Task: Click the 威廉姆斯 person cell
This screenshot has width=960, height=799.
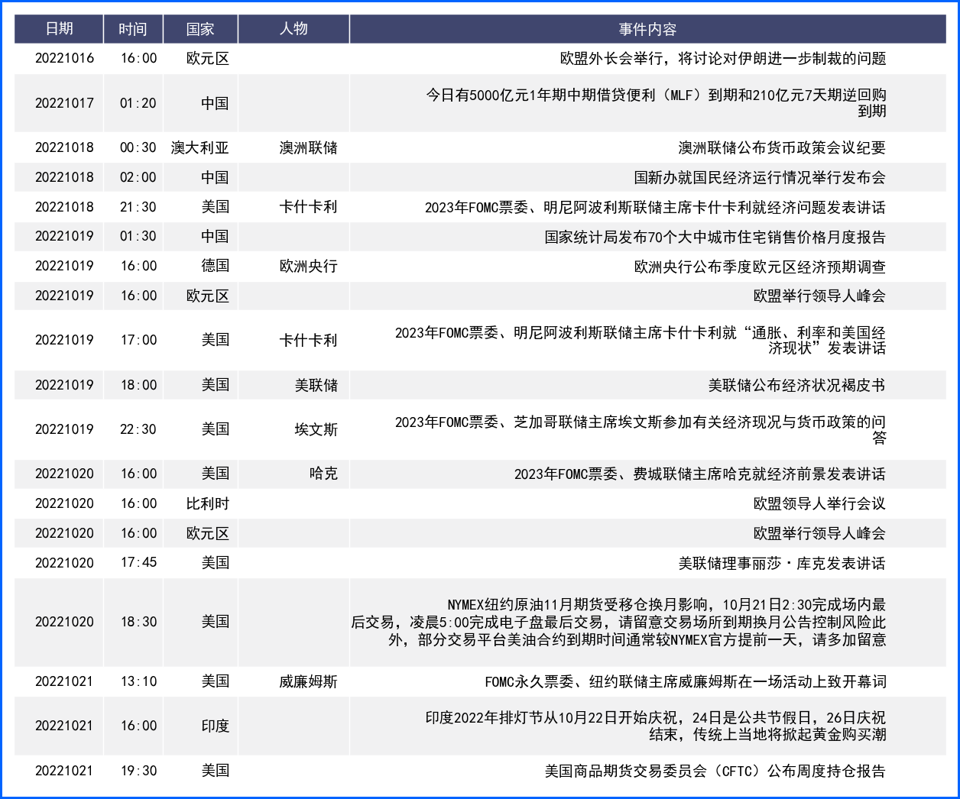Action: click(x=308, y=681)
